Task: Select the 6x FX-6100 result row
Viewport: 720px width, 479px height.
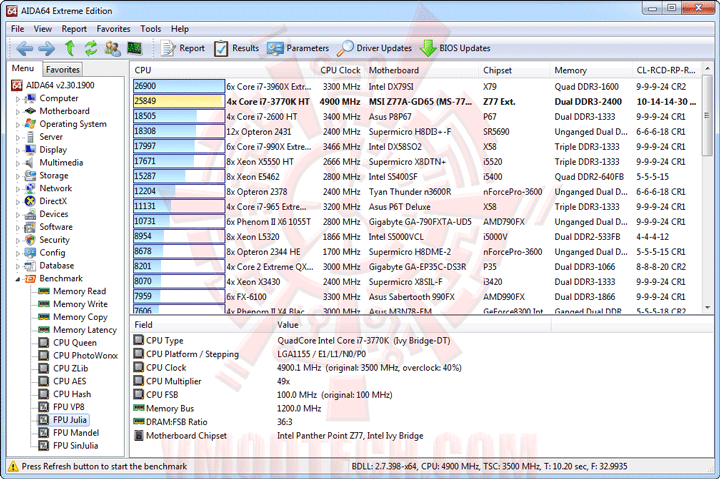Action: tap(417, 297)
